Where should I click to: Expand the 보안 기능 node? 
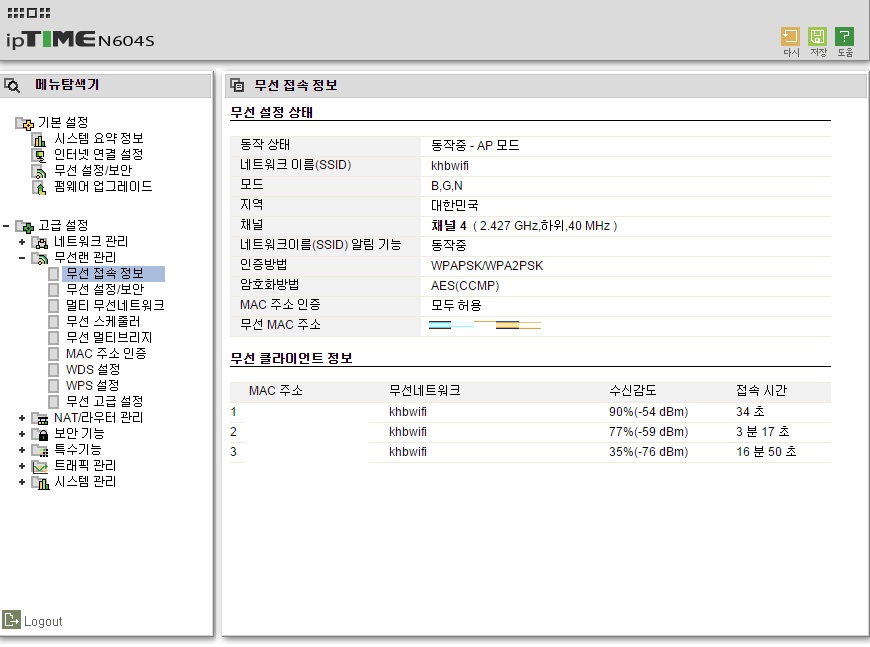22,434
